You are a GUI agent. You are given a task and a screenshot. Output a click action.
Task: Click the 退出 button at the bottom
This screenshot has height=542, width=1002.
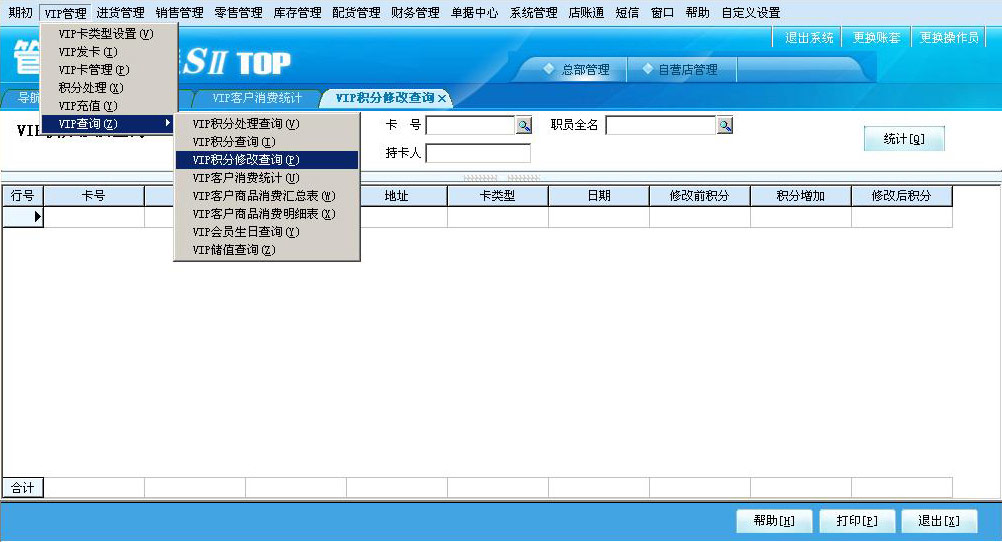pyautogui.click(x=938, y=521)
